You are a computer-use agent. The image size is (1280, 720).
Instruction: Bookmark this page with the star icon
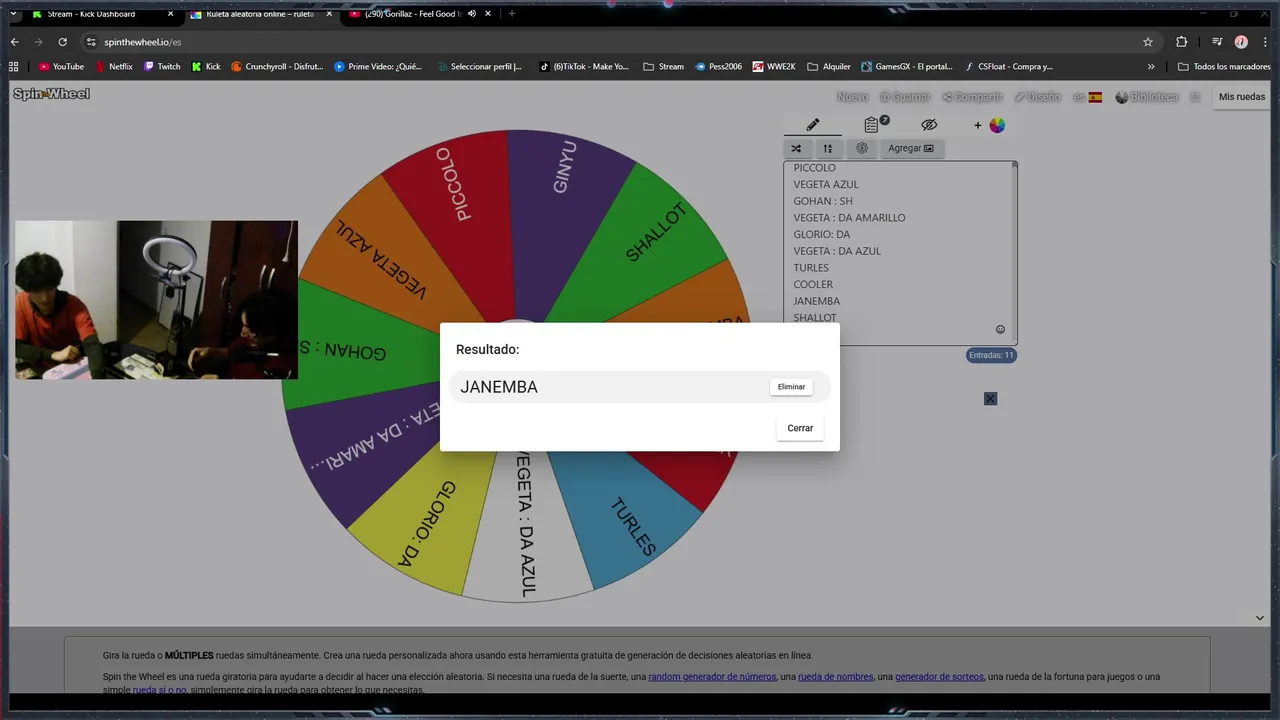(x=1148, y=42)
